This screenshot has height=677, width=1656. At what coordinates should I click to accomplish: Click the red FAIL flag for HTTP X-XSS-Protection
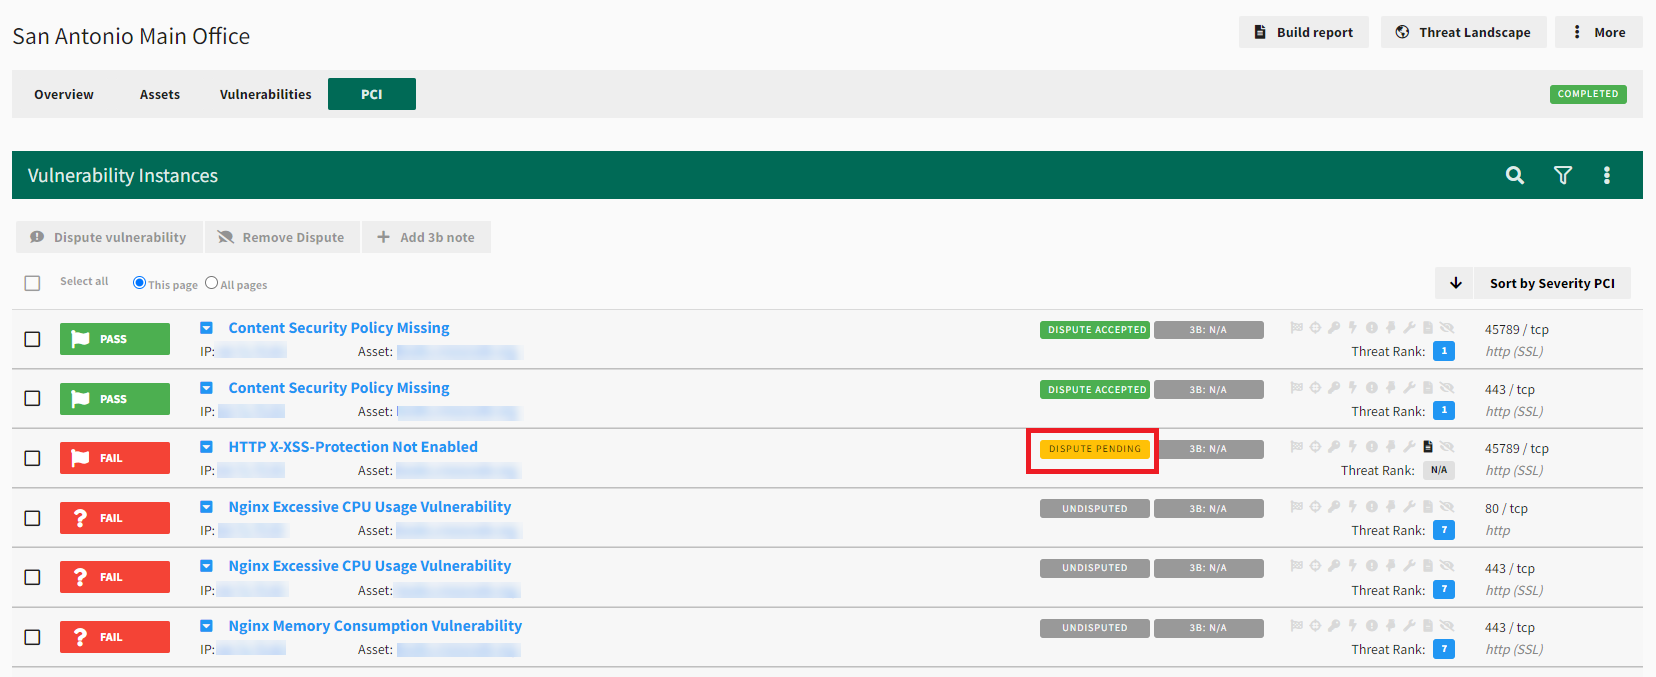115,458
